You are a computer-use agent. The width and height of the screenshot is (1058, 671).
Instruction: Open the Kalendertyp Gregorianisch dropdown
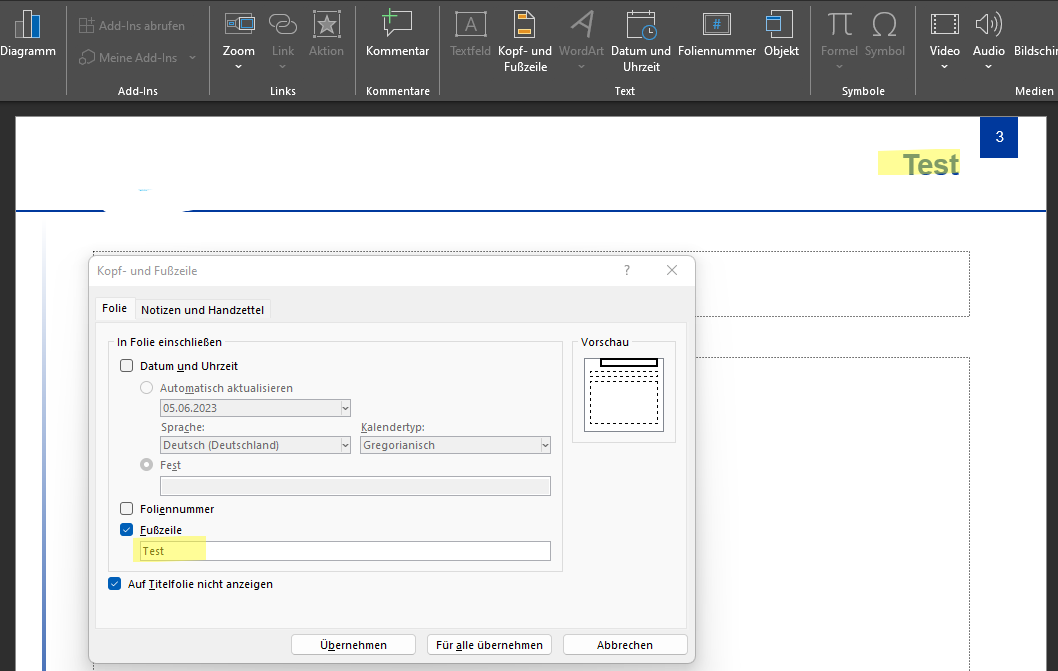pos(545,445)
